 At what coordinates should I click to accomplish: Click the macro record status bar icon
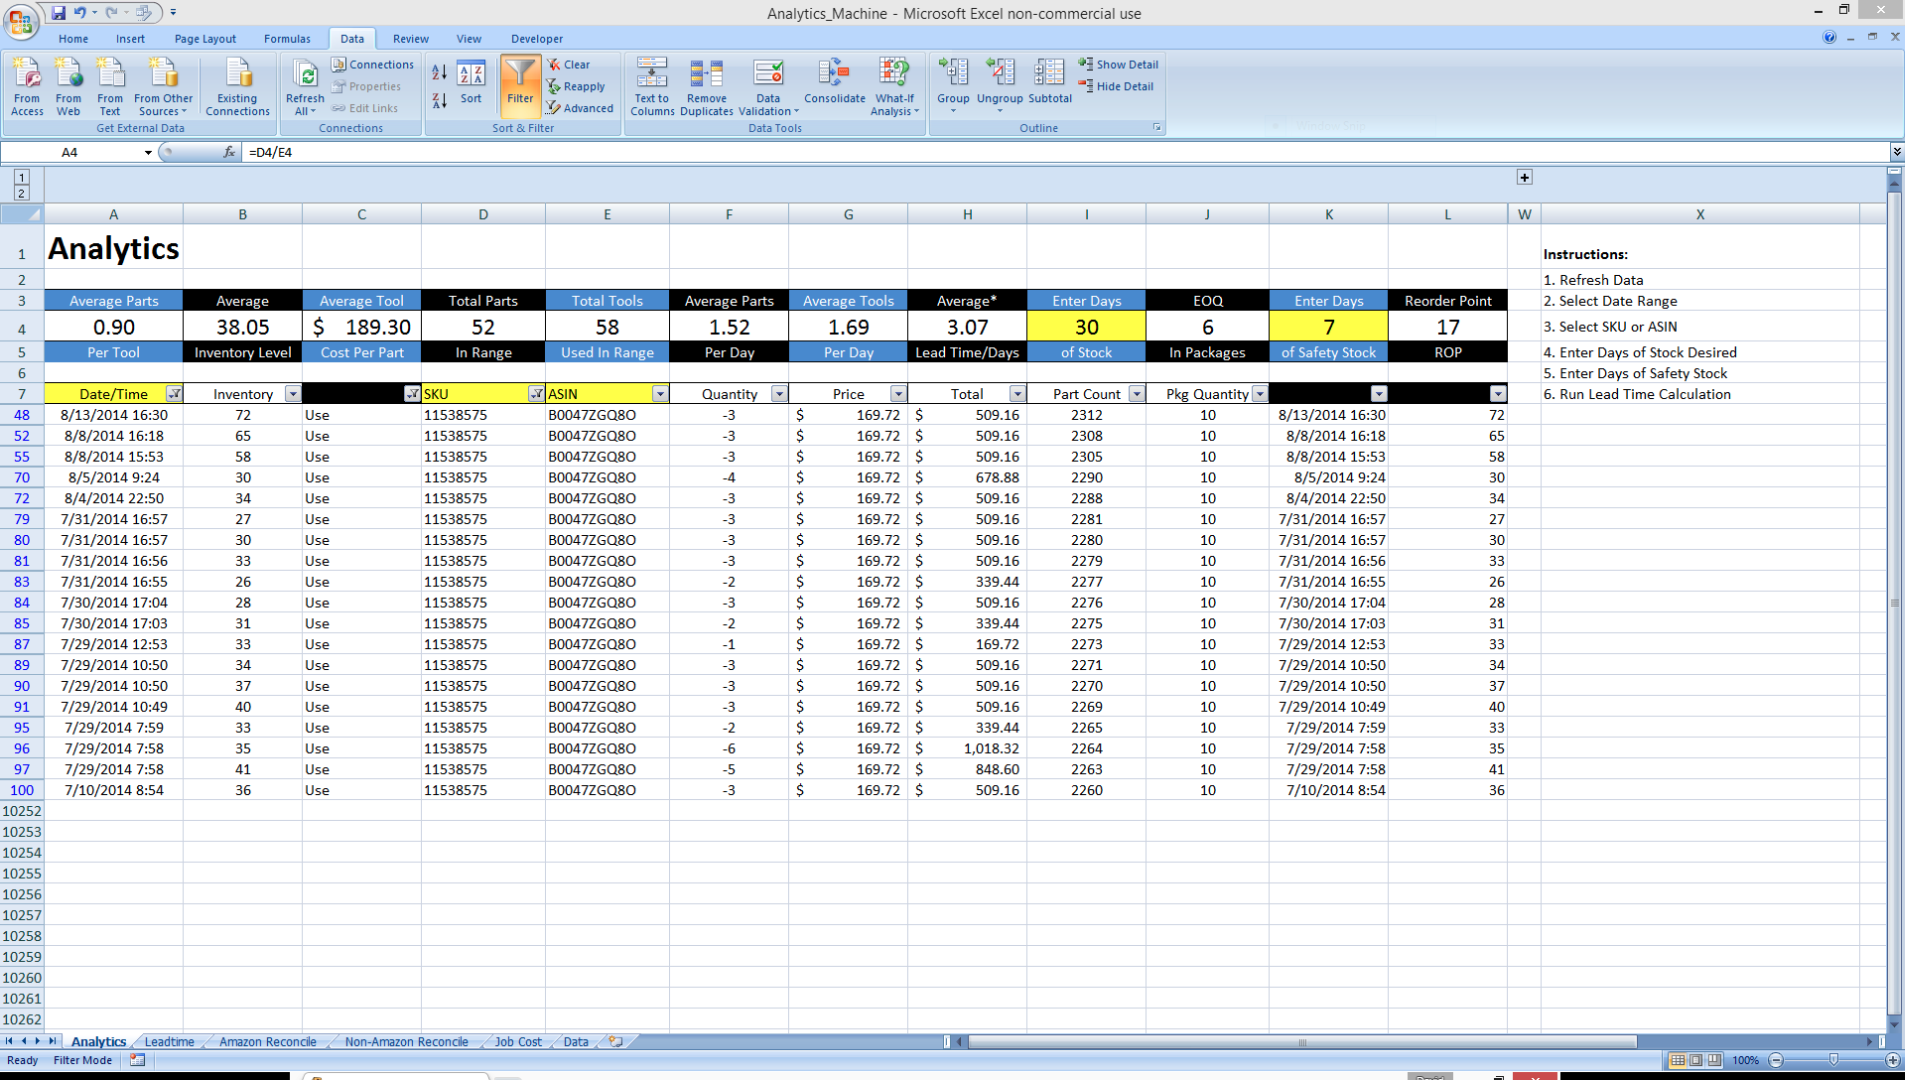(138, 1060)
